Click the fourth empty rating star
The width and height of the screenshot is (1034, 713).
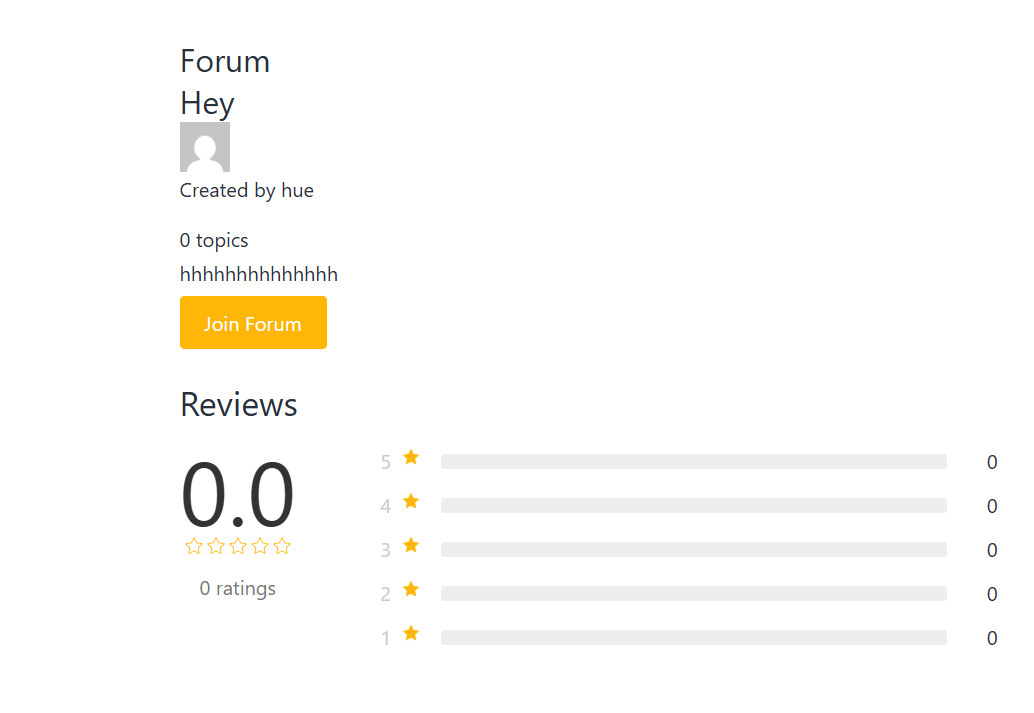(260, 546)
